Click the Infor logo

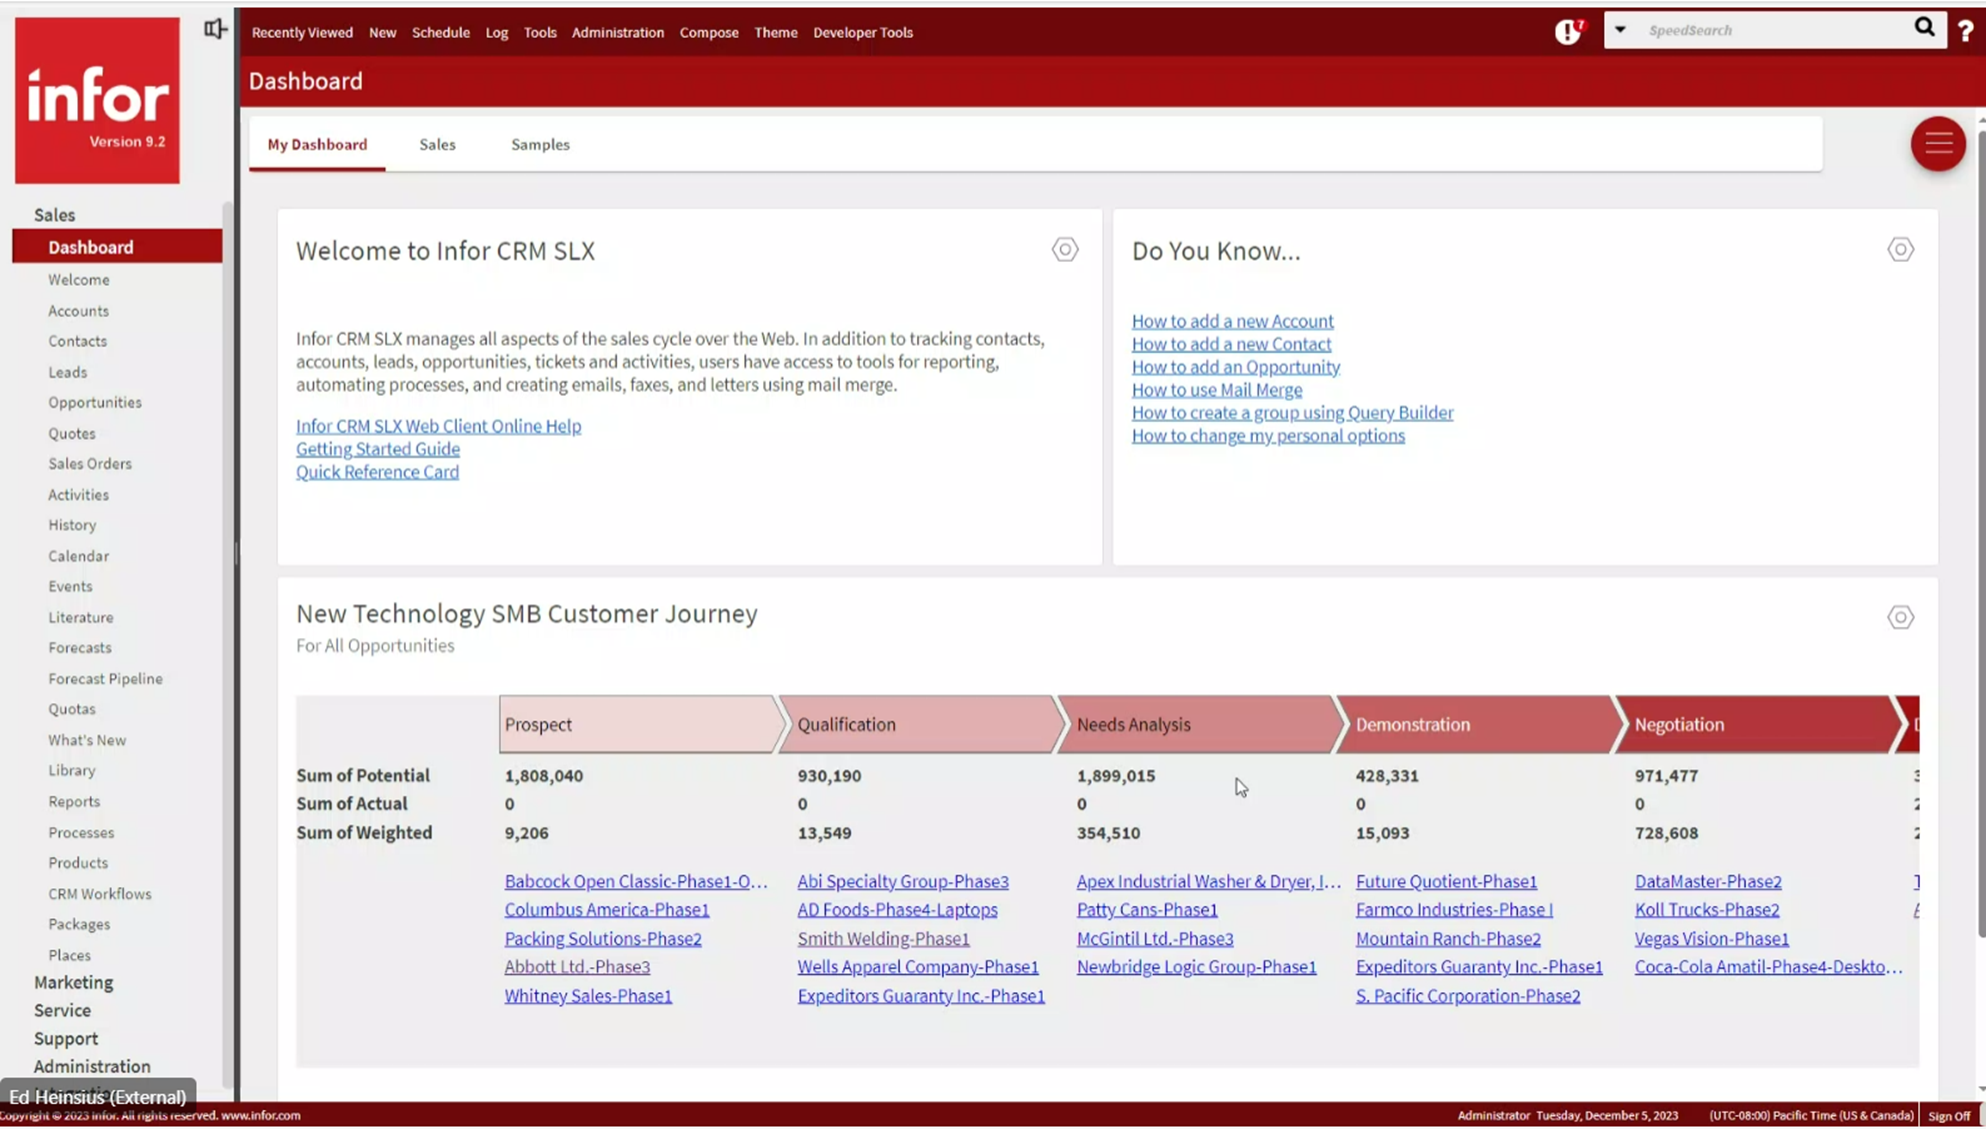pyautogui.click(x=97, y=100)
